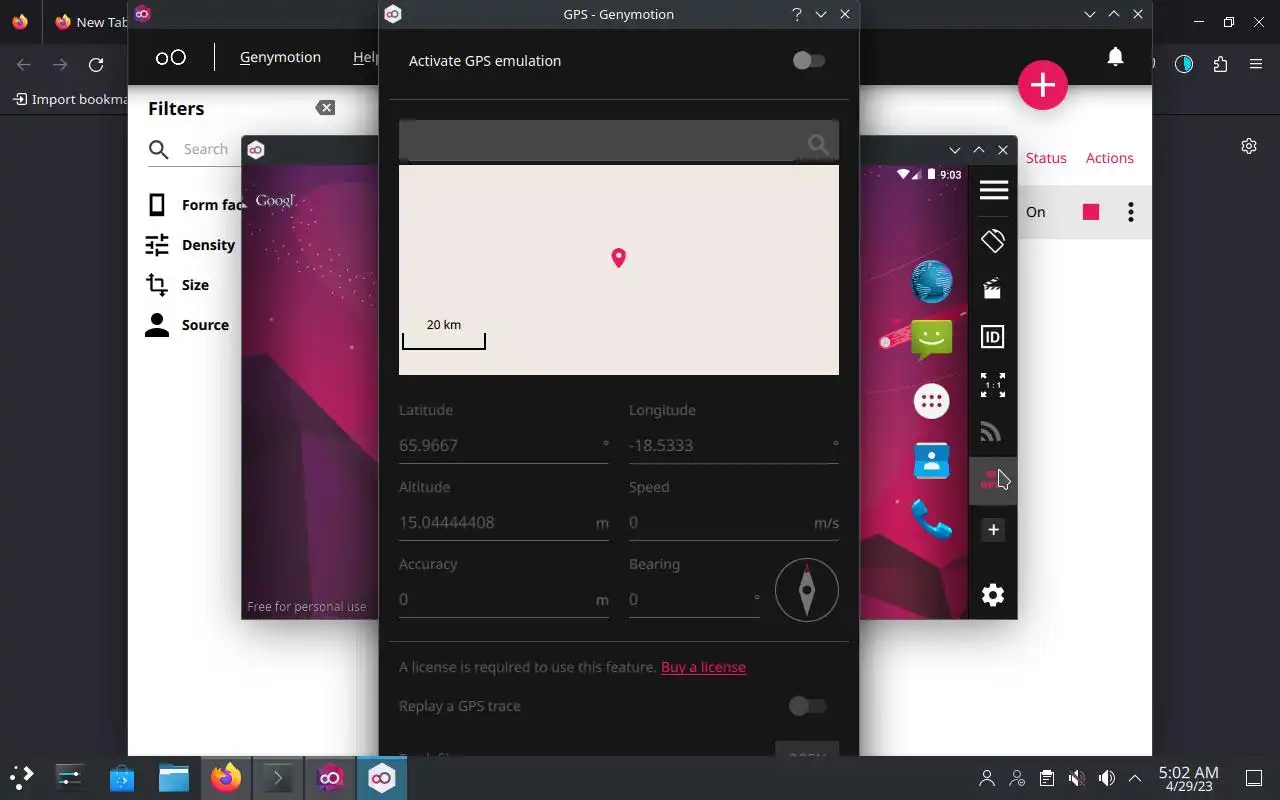Open Firefox application menu
This screenshot has height=800, width=1280.
point(1256,65)
